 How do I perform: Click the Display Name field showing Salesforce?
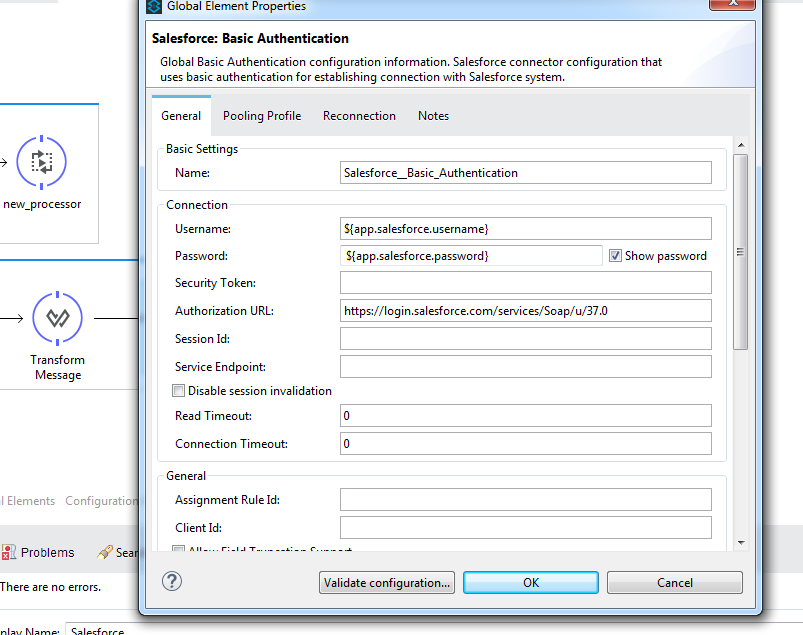pos(435,630)
